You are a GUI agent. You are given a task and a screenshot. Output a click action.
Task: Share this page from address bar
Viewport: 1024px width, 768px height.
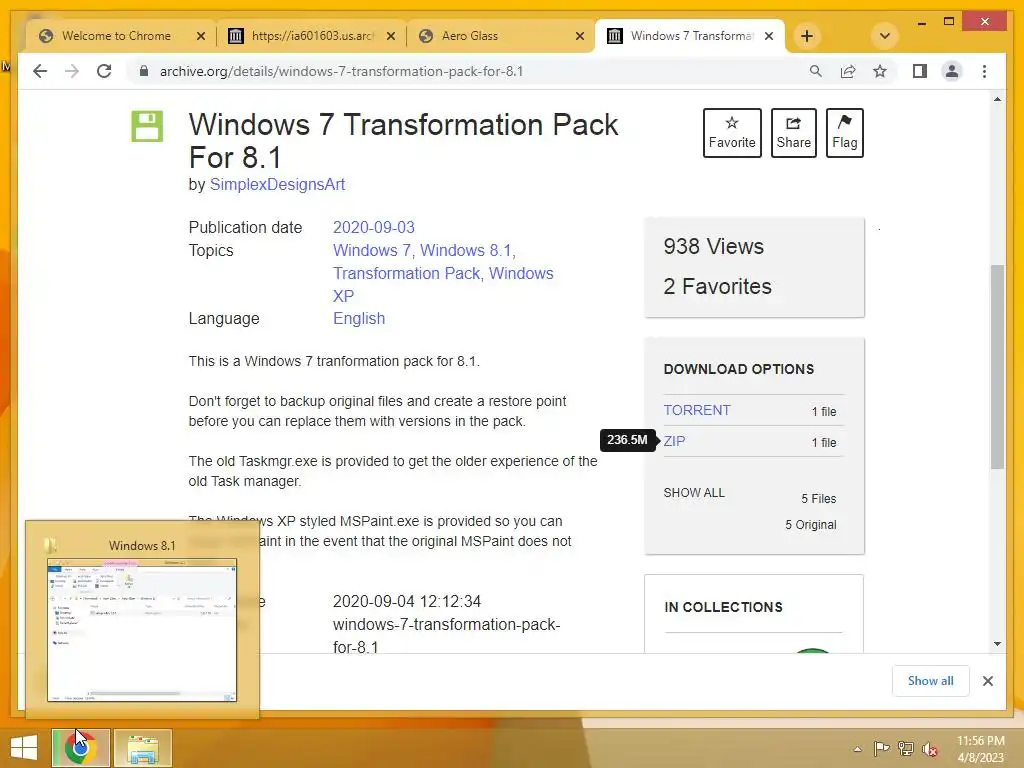point(848,71)
